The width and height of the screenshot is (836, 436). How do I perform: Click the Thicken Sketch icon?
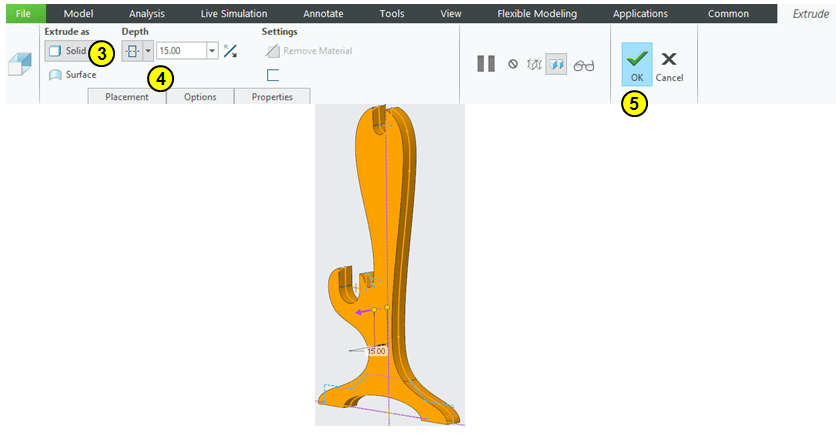coord(273,75)
